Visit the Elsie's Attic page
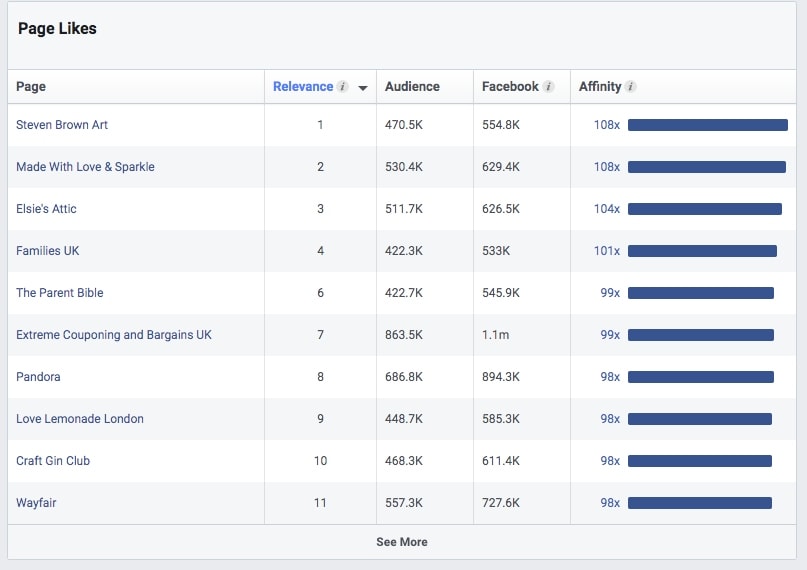This screenshot has width=807, height=570. click(x=46, y=209)
